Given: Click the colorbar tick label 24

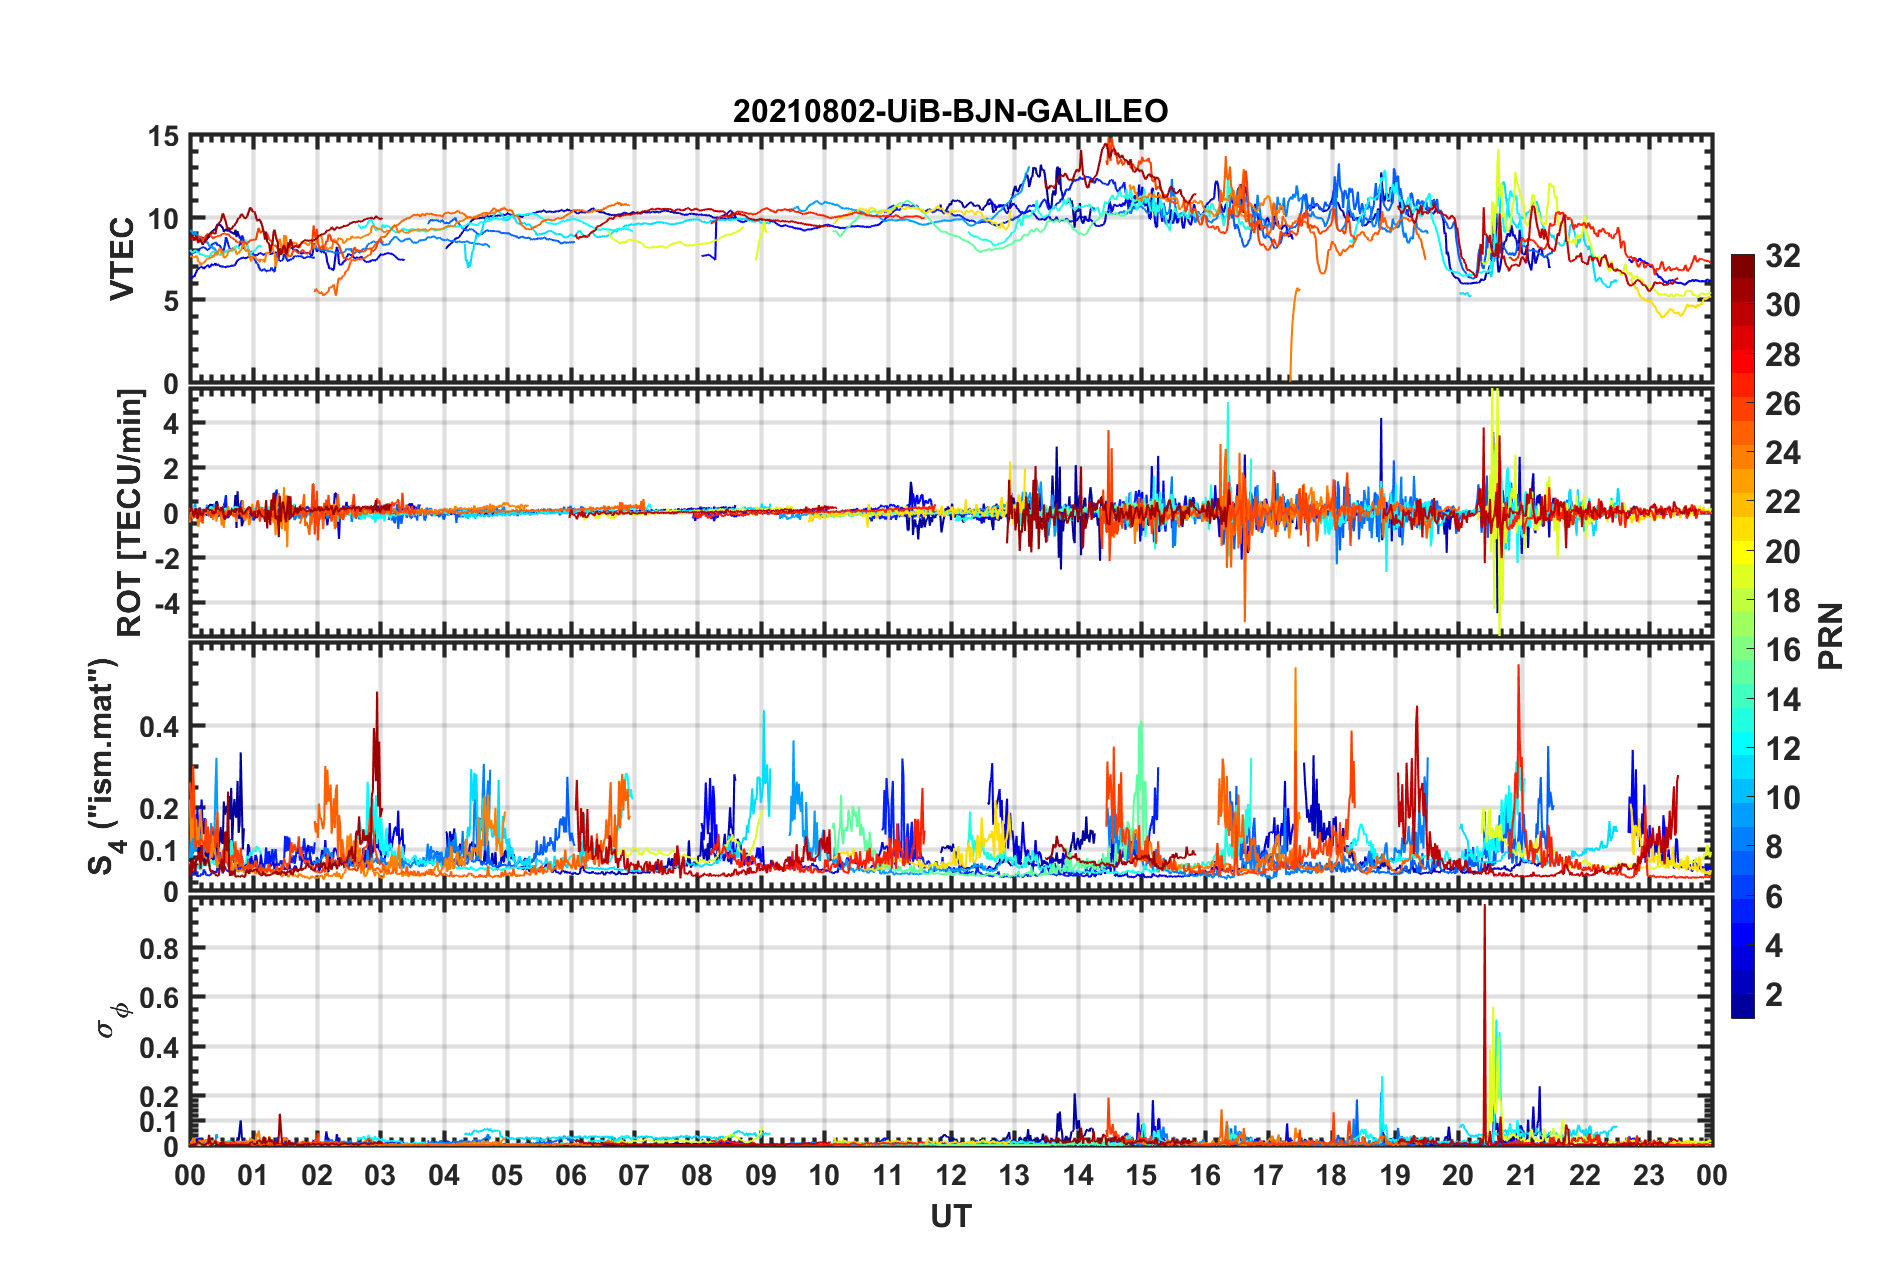Looking at the screenshot, I should click(1782, 453).
